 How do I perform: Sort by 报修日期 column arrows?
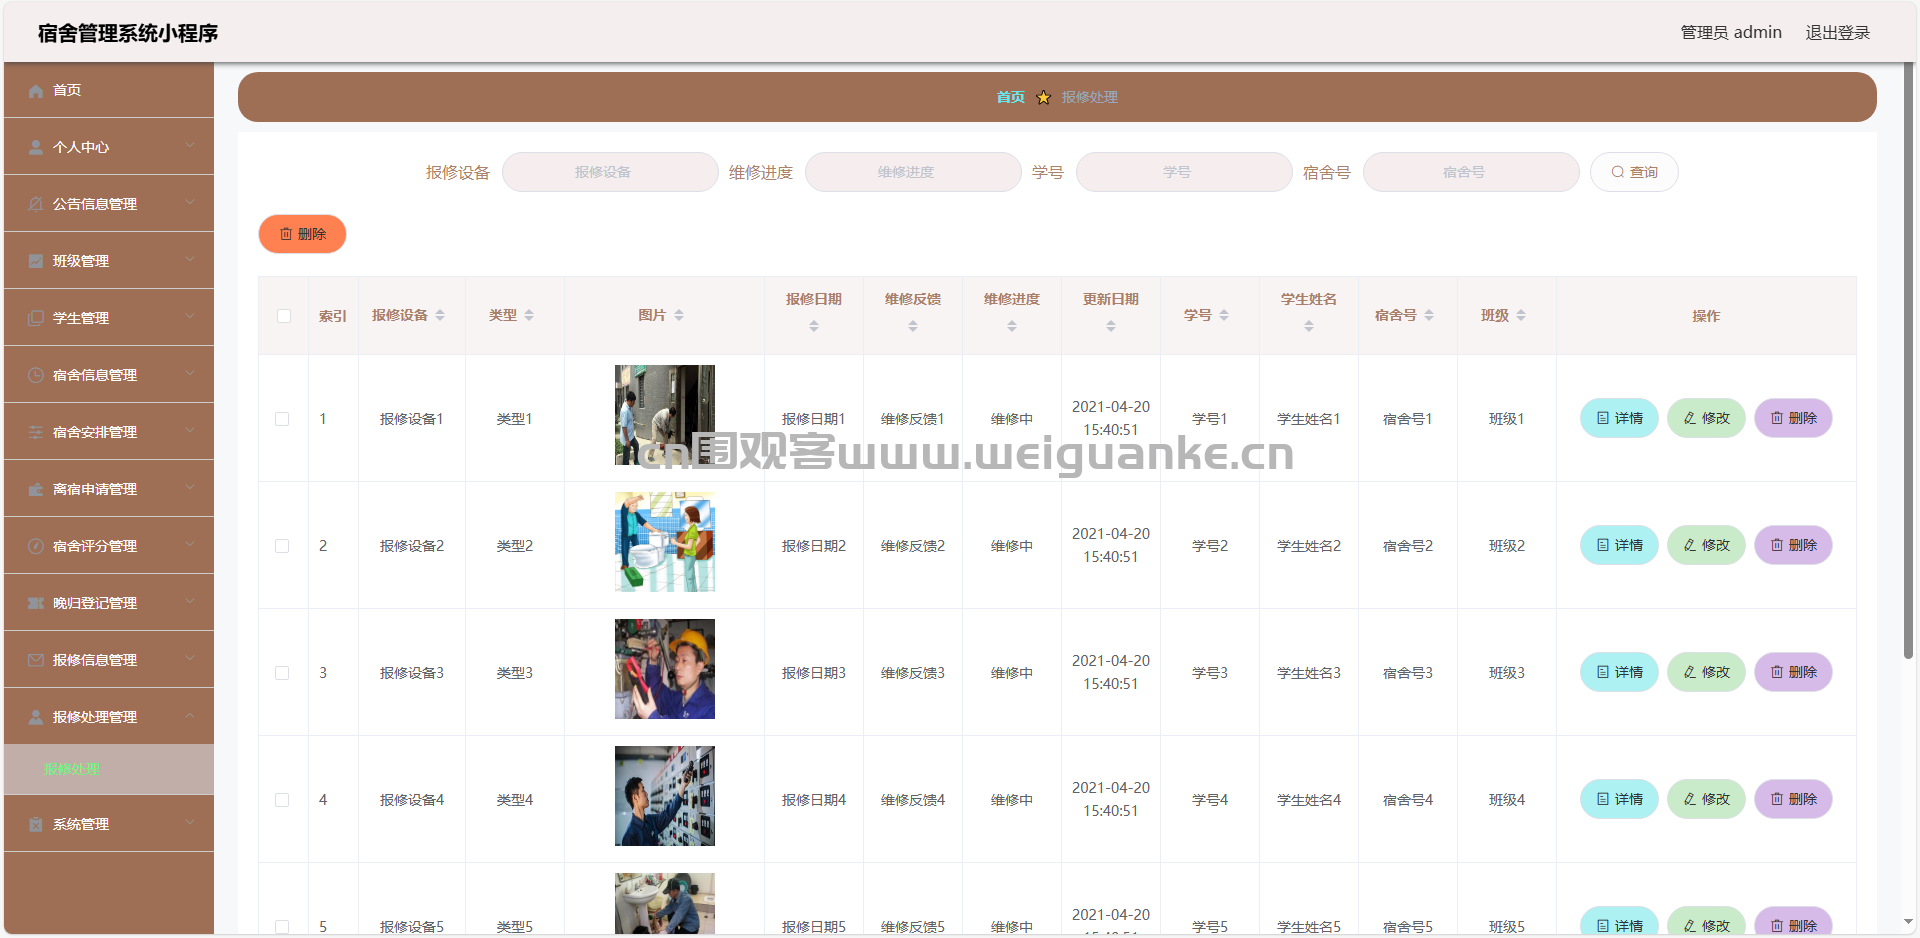pyautogui.click(x=814, y=327)
